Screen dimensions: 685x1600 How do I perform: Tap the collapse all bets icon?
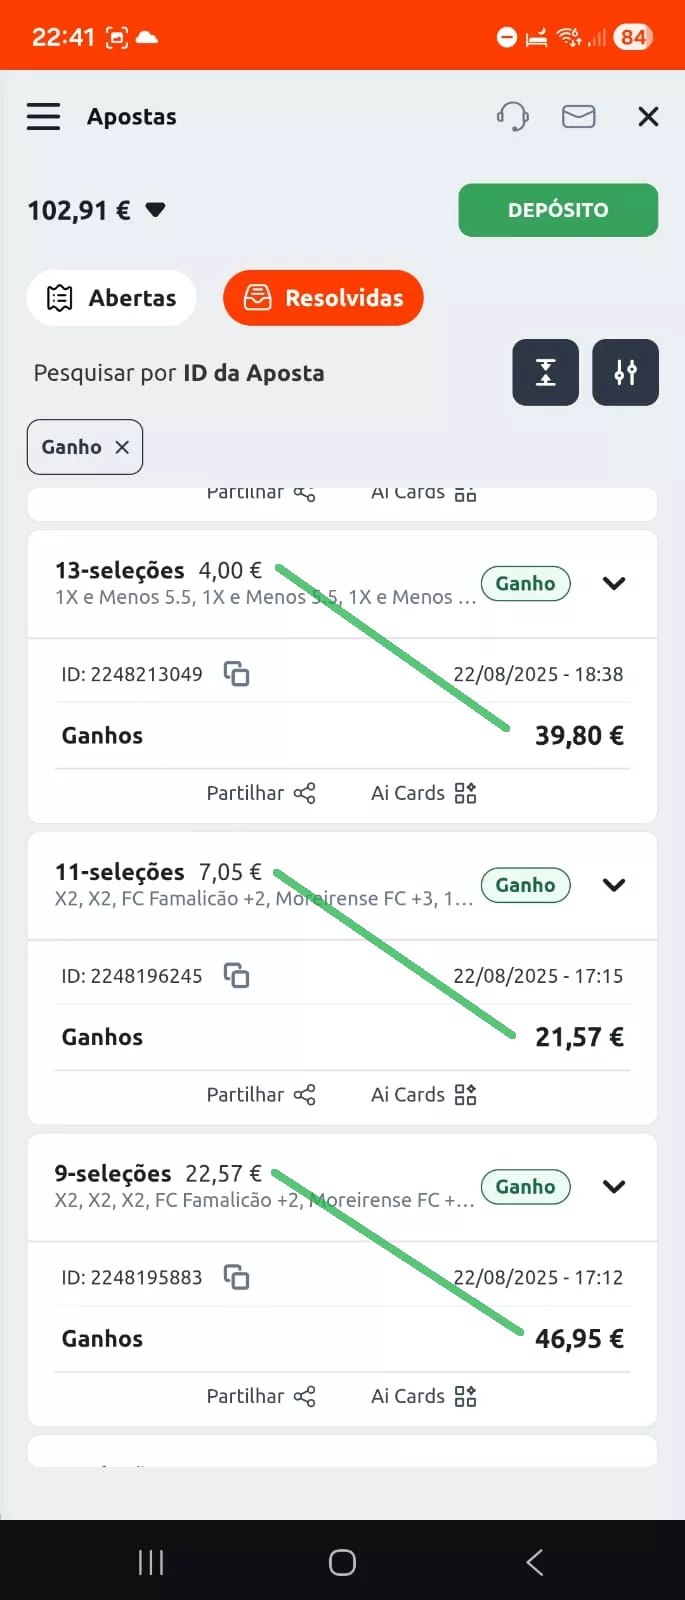[545, 373]
